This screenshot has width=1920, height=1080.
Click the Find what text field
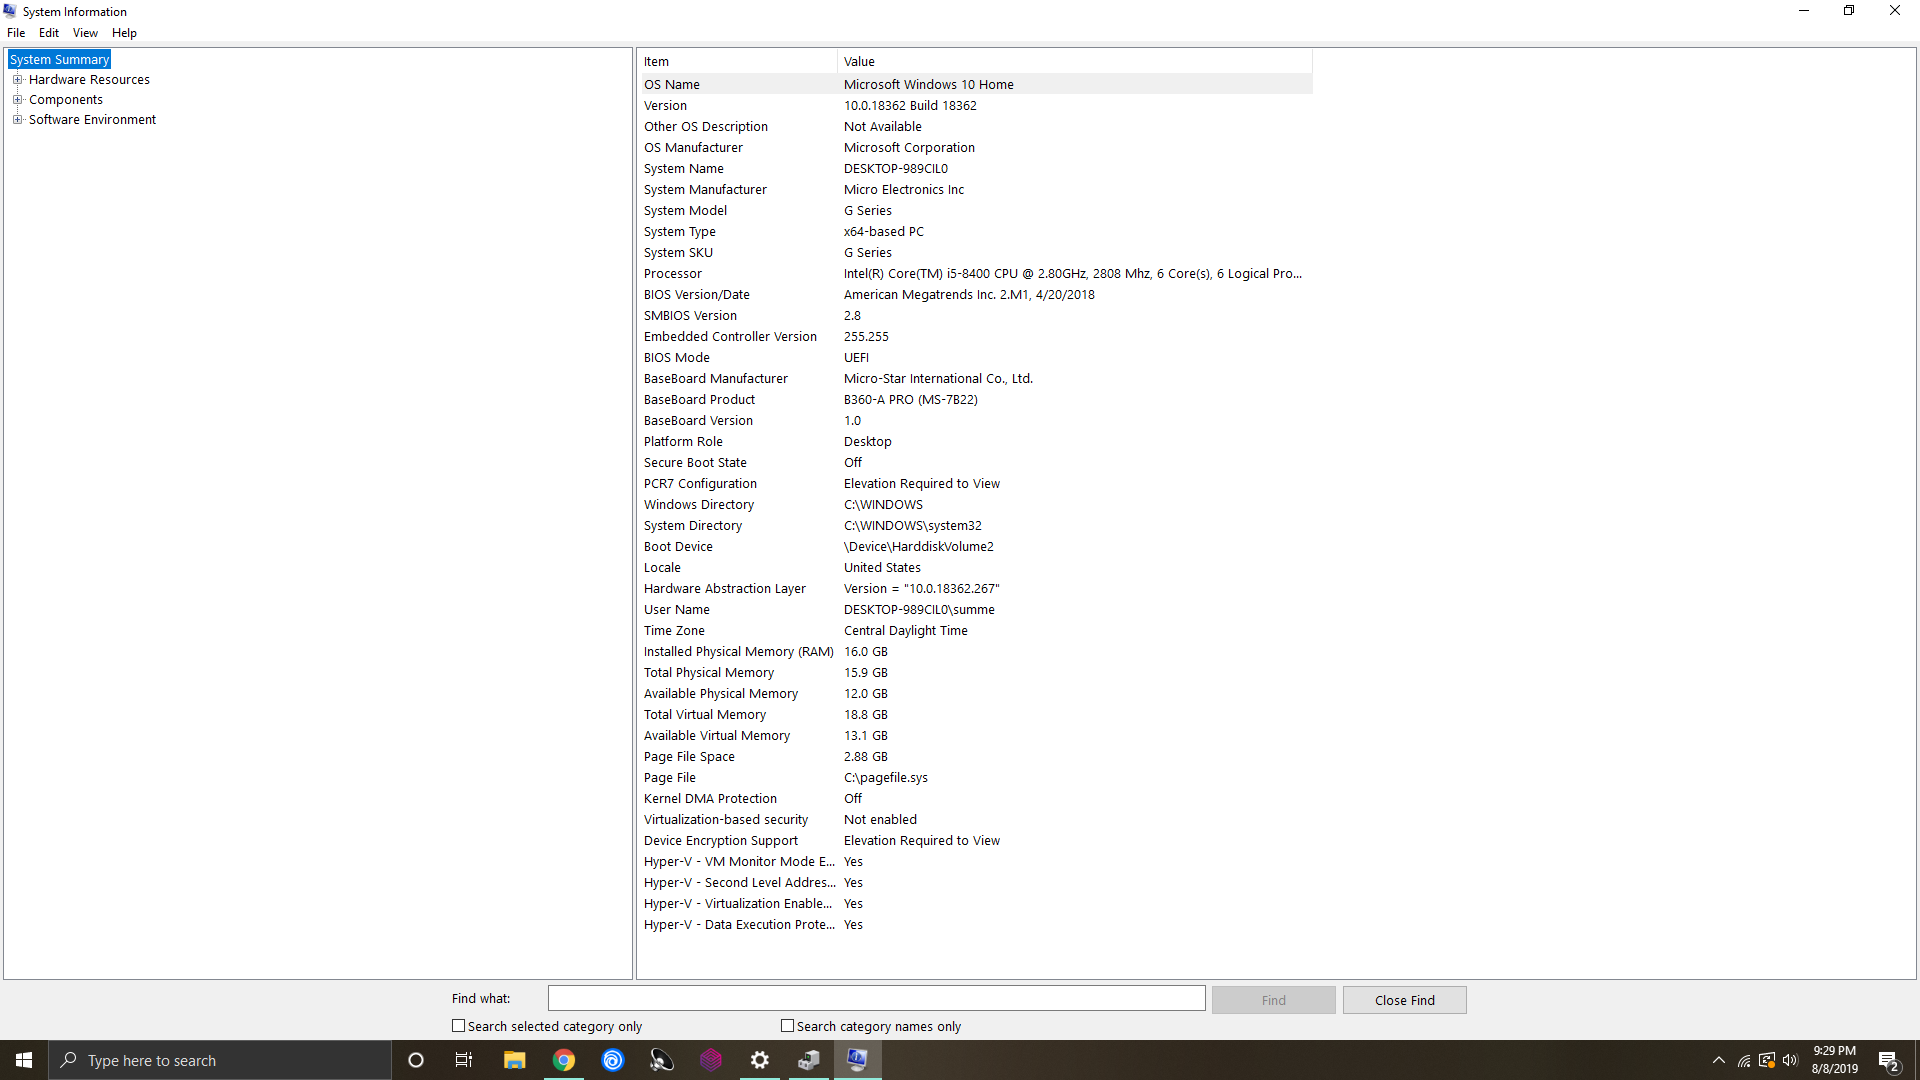click(x=876, y=998)
